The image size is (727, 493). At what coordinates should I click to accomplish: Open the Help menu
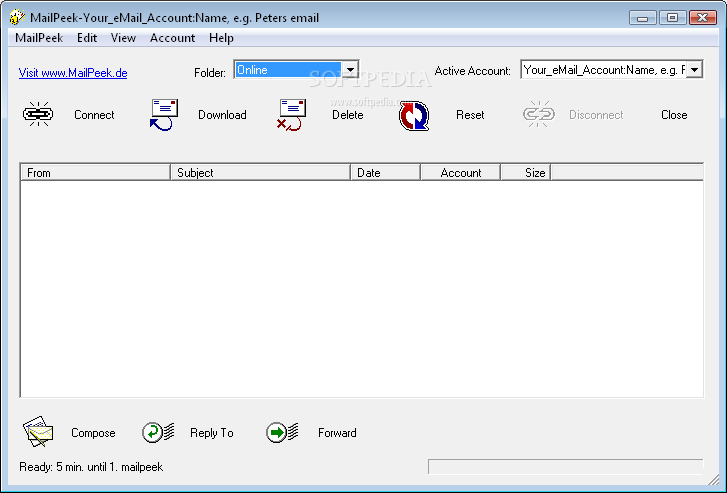pos(221,38)
